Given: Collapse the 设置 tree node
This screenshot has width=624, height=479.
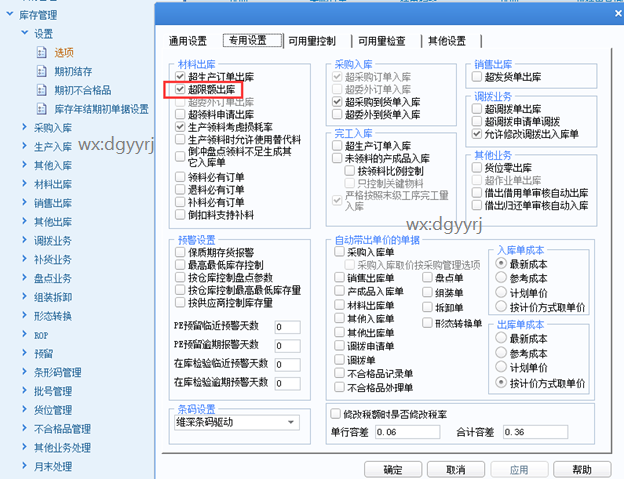Looking at the screenshot, I should (x=23, y=33).
